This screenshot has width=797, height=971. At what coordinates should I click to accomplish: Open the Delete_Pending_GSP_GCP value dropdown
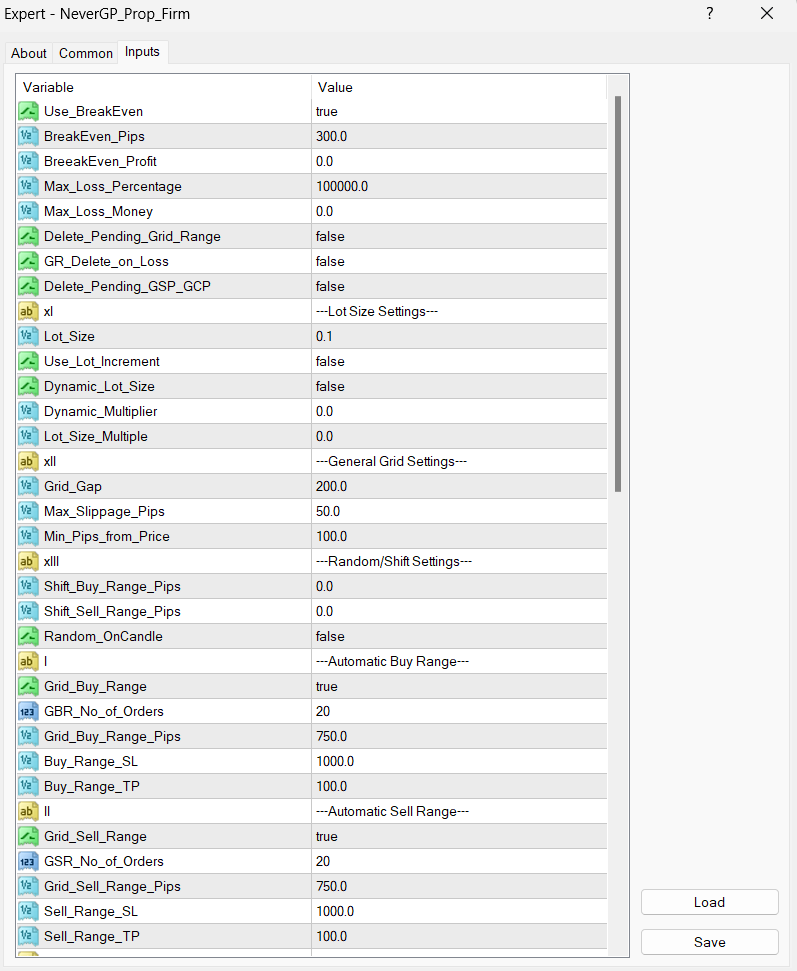458,286
